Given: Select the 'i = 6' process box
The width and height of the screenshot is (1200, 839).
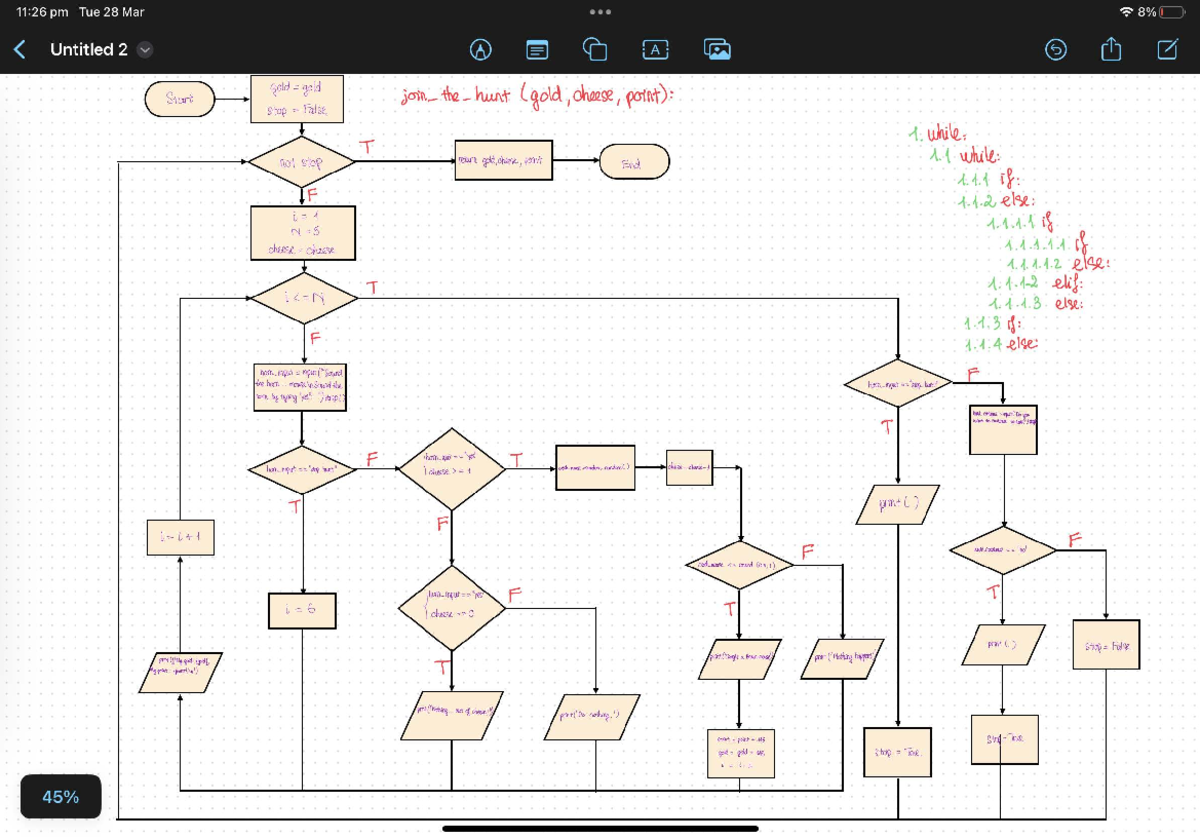Looking at the screenshot, I should (x=301, y=610).
